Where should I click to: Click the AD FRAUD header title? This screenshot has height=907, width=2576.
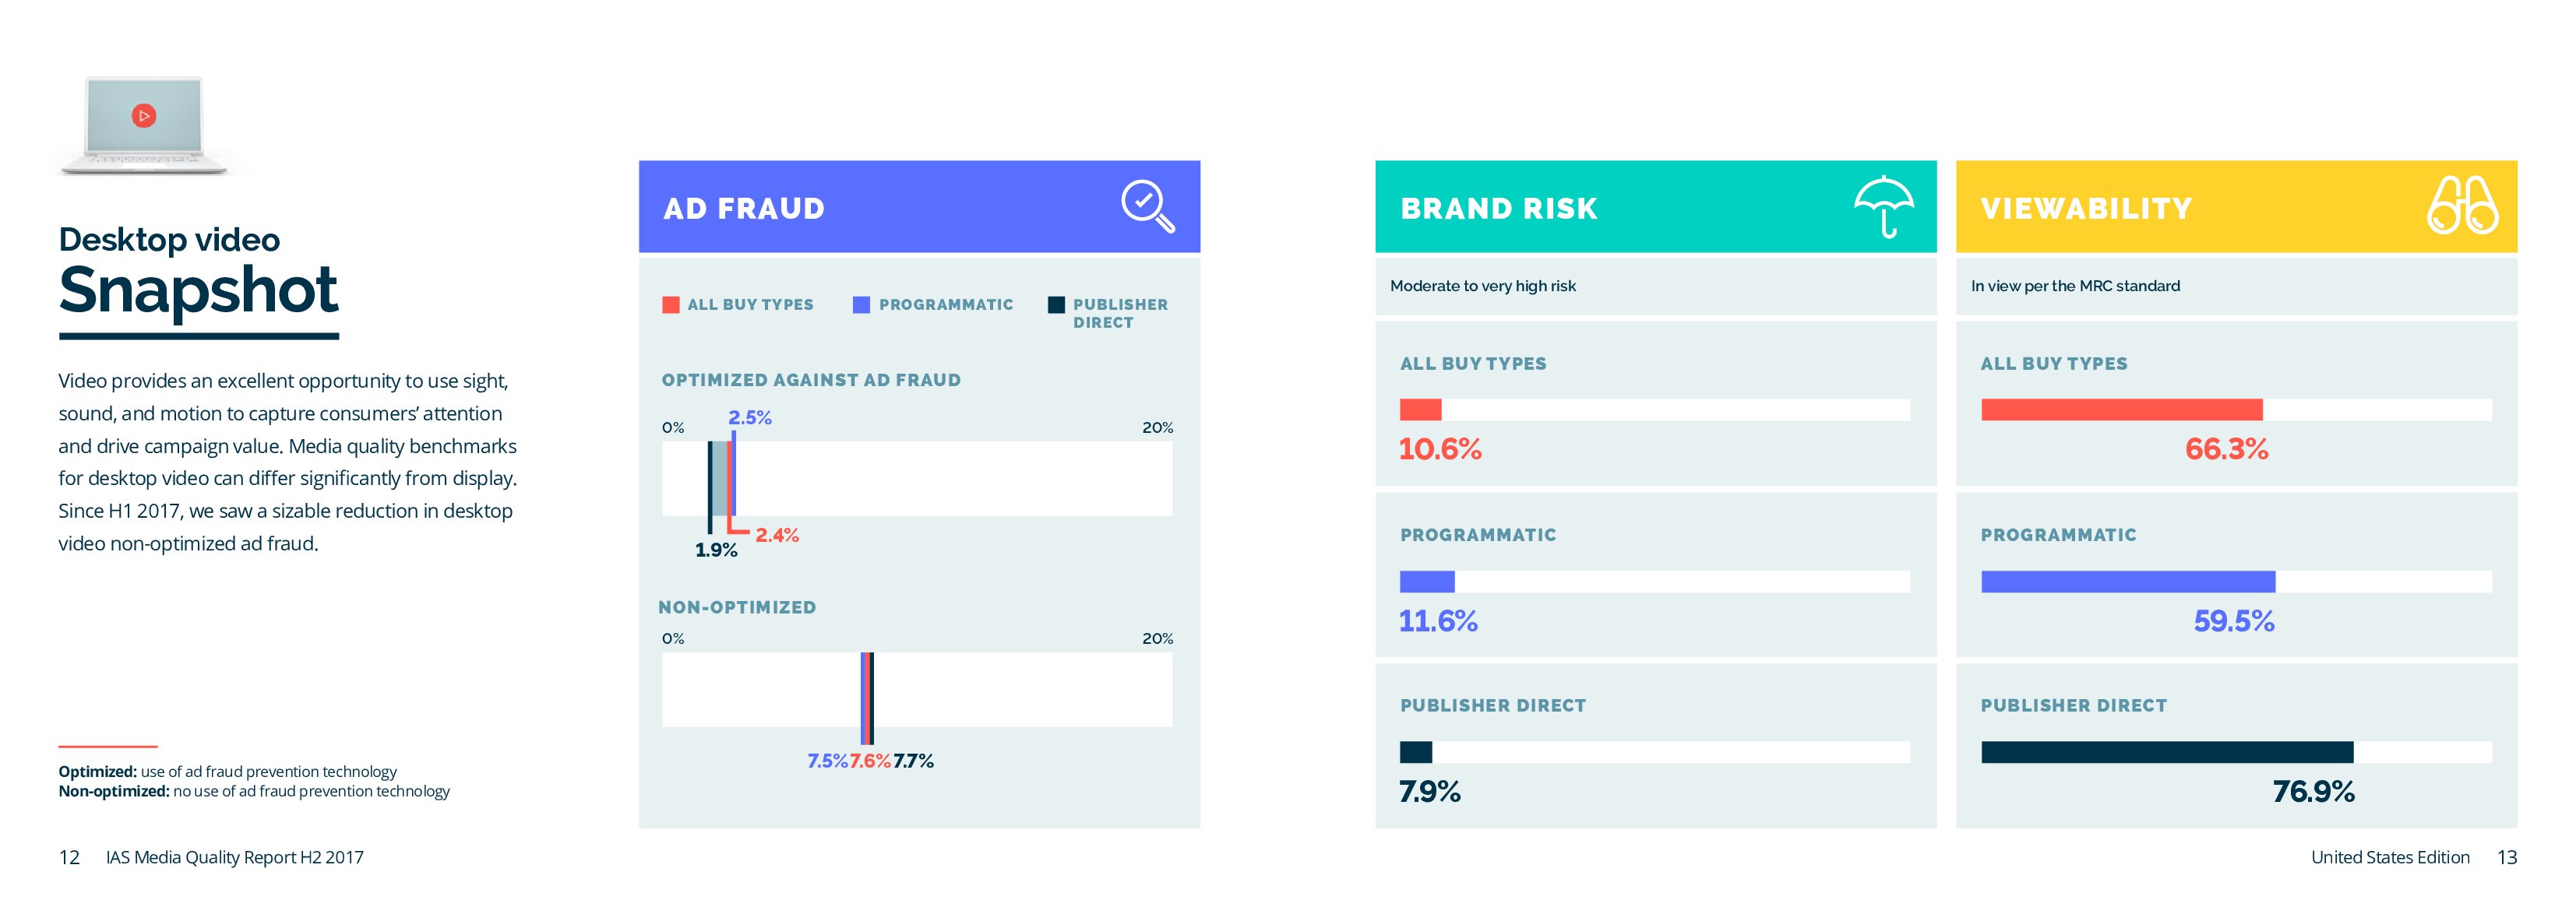coord(744,209)
